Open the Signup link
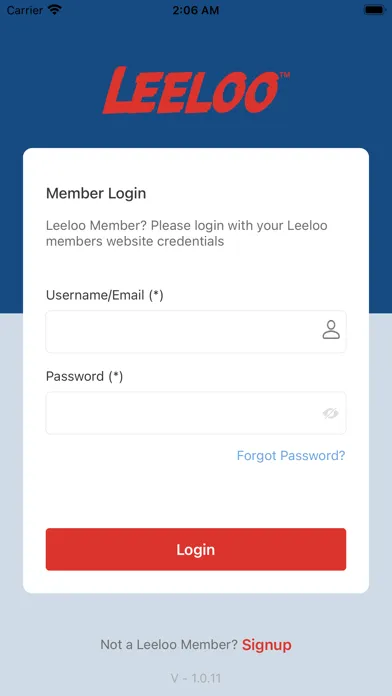Screen dimensions: 392x696 (x=267, y=645)
